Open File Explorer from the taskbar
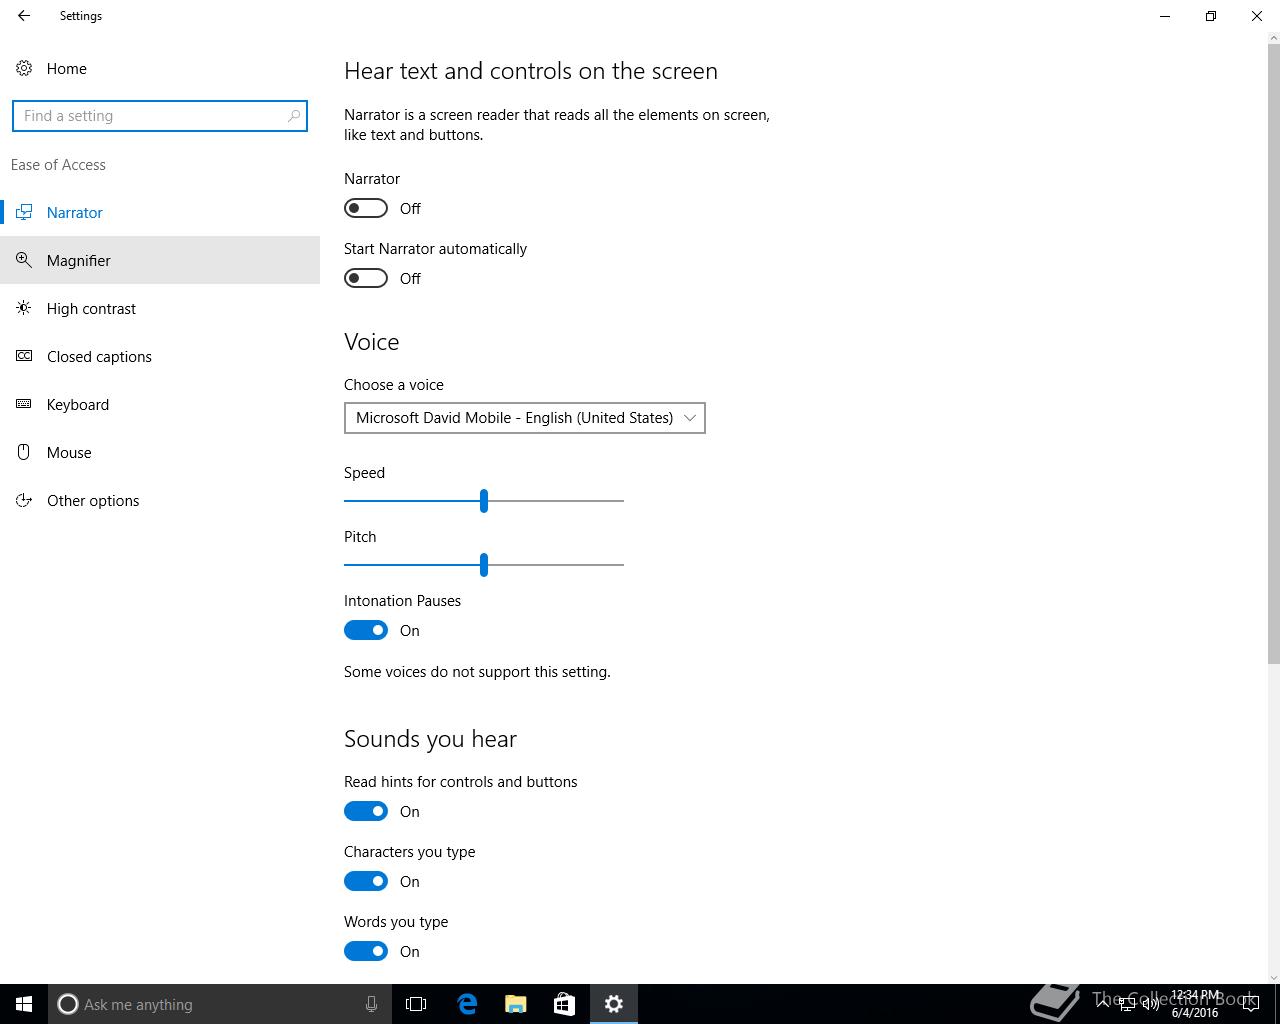This screenshot has width=1280, height=1024. [x=516, y=1004]
